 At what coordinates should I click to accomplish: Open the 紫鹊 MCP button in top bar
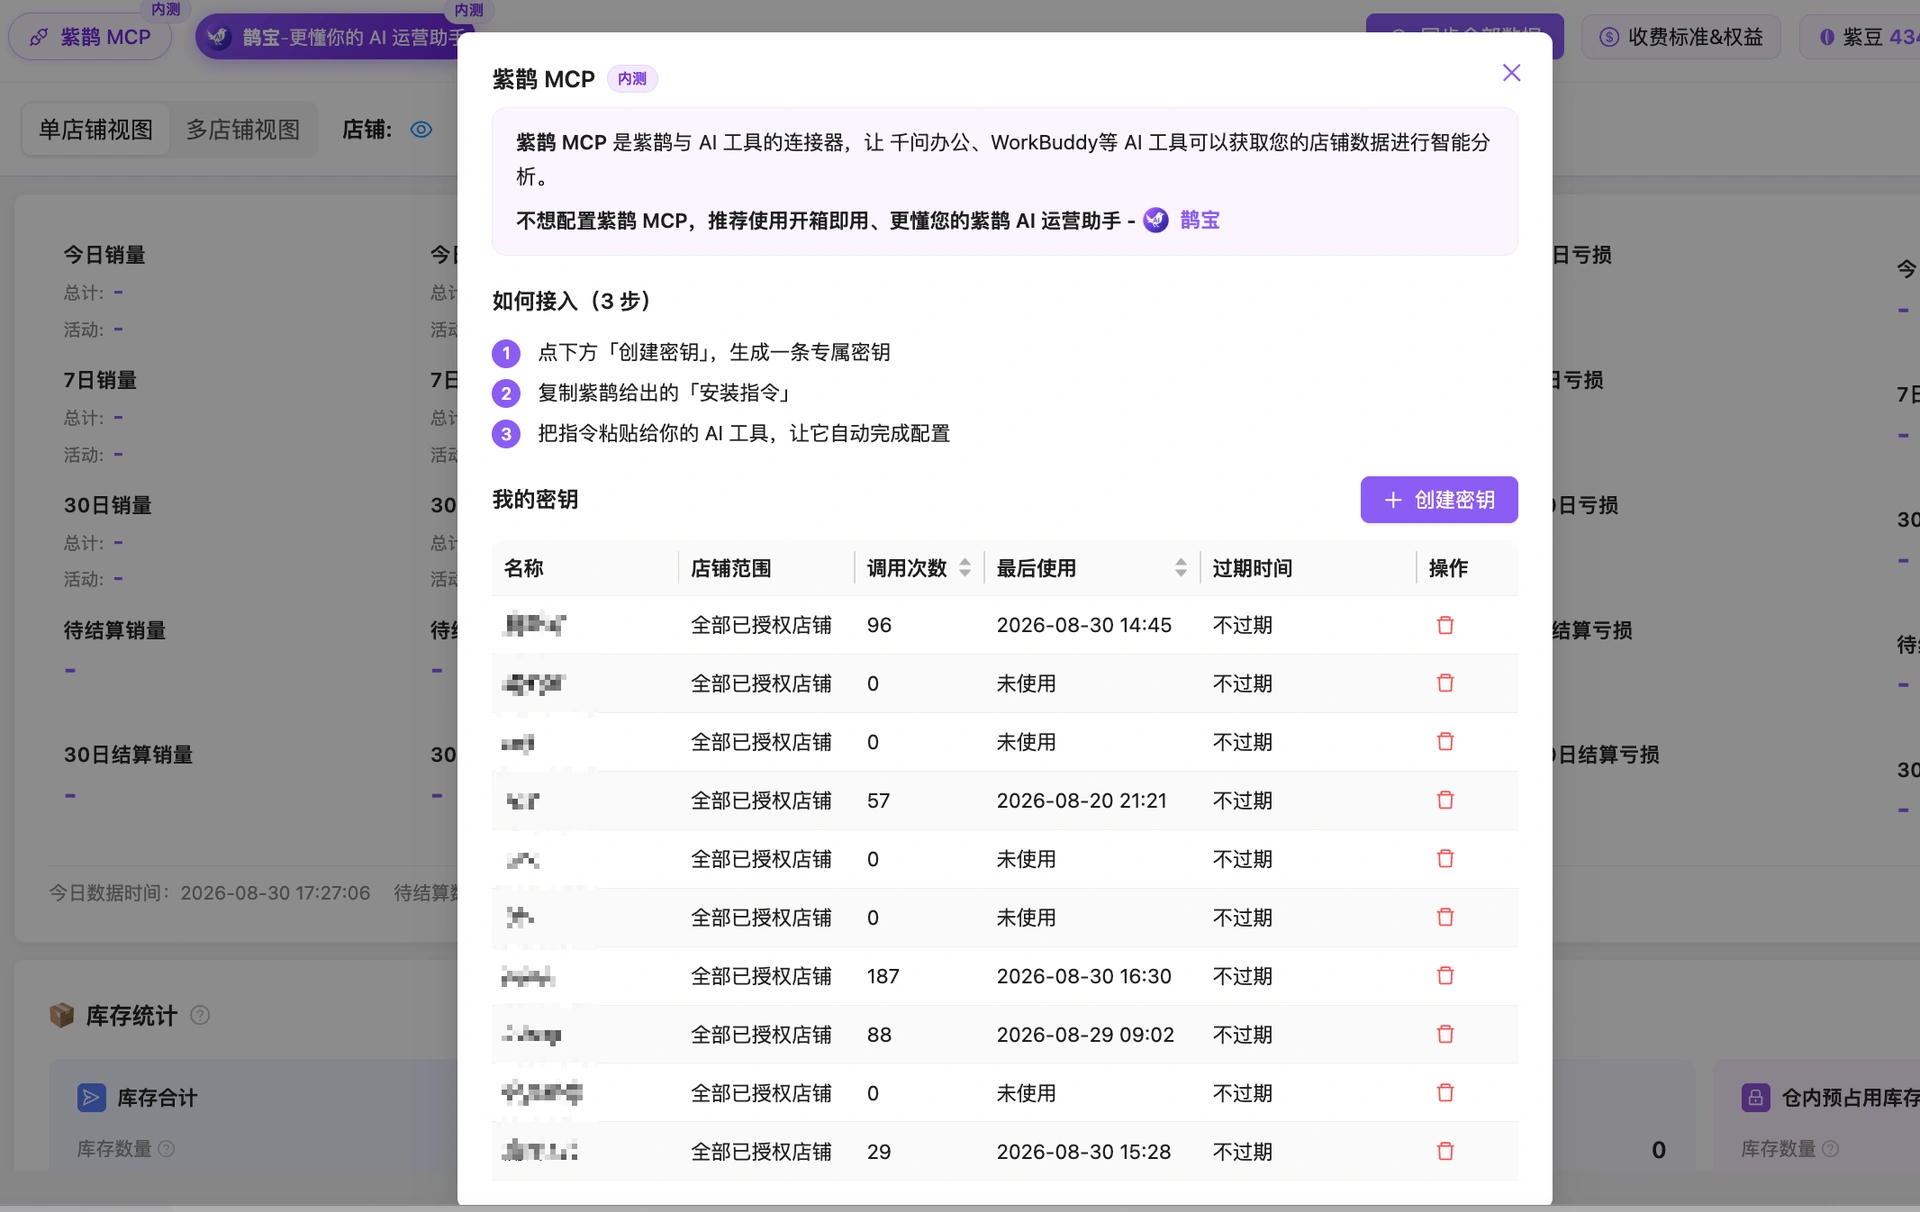pyautogui.click(x=90, y=37)
